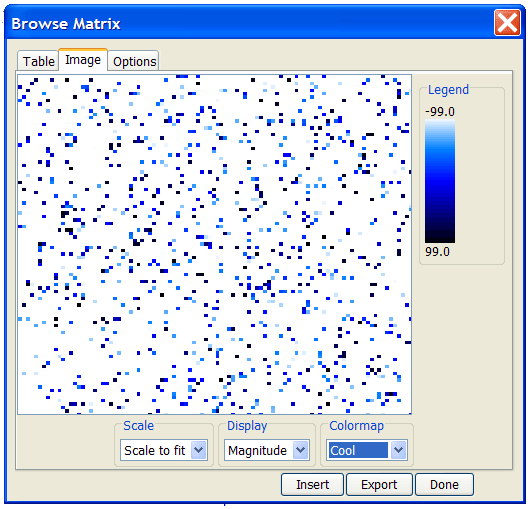532x509 pixels.
Task: Click the 'Magnitude' combo box text
Action: pyautogui.click(x=258, y=450)
